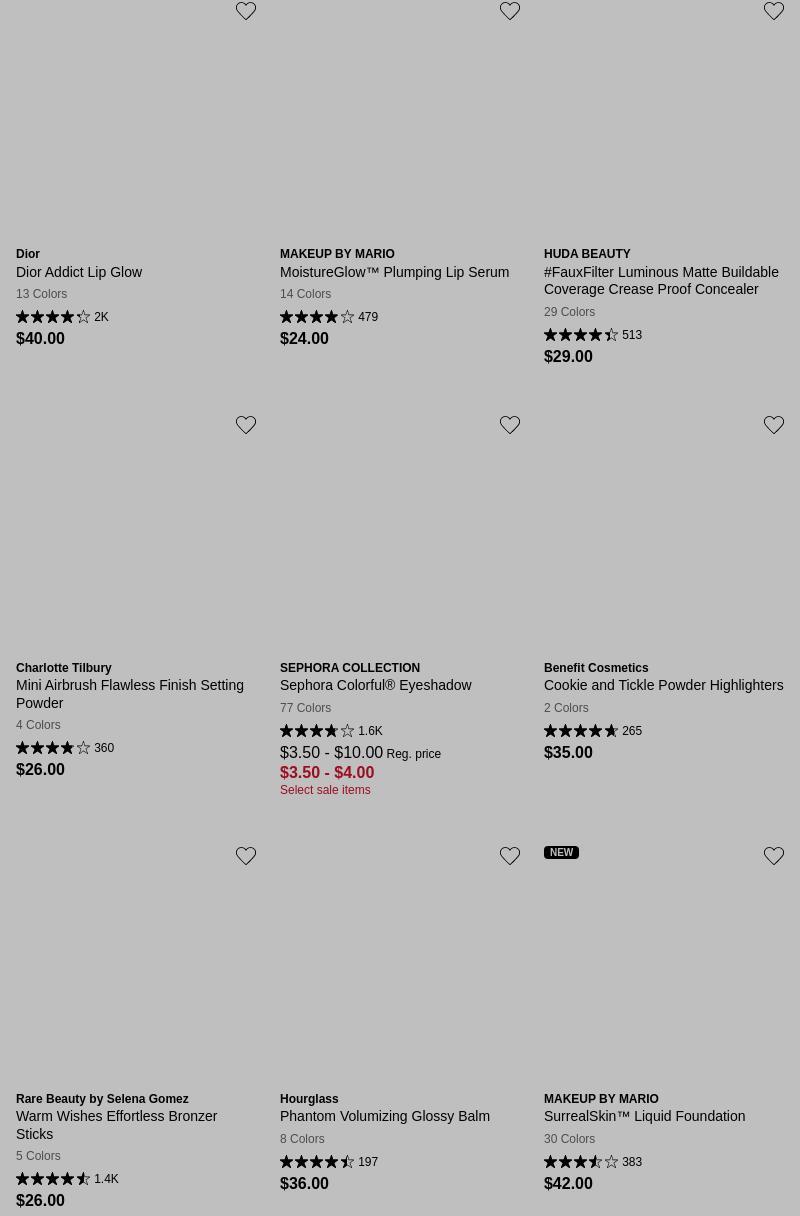View Sephora Colorful Eyeshadow details
Screen dimensions: 800x1216
(375, 685)
